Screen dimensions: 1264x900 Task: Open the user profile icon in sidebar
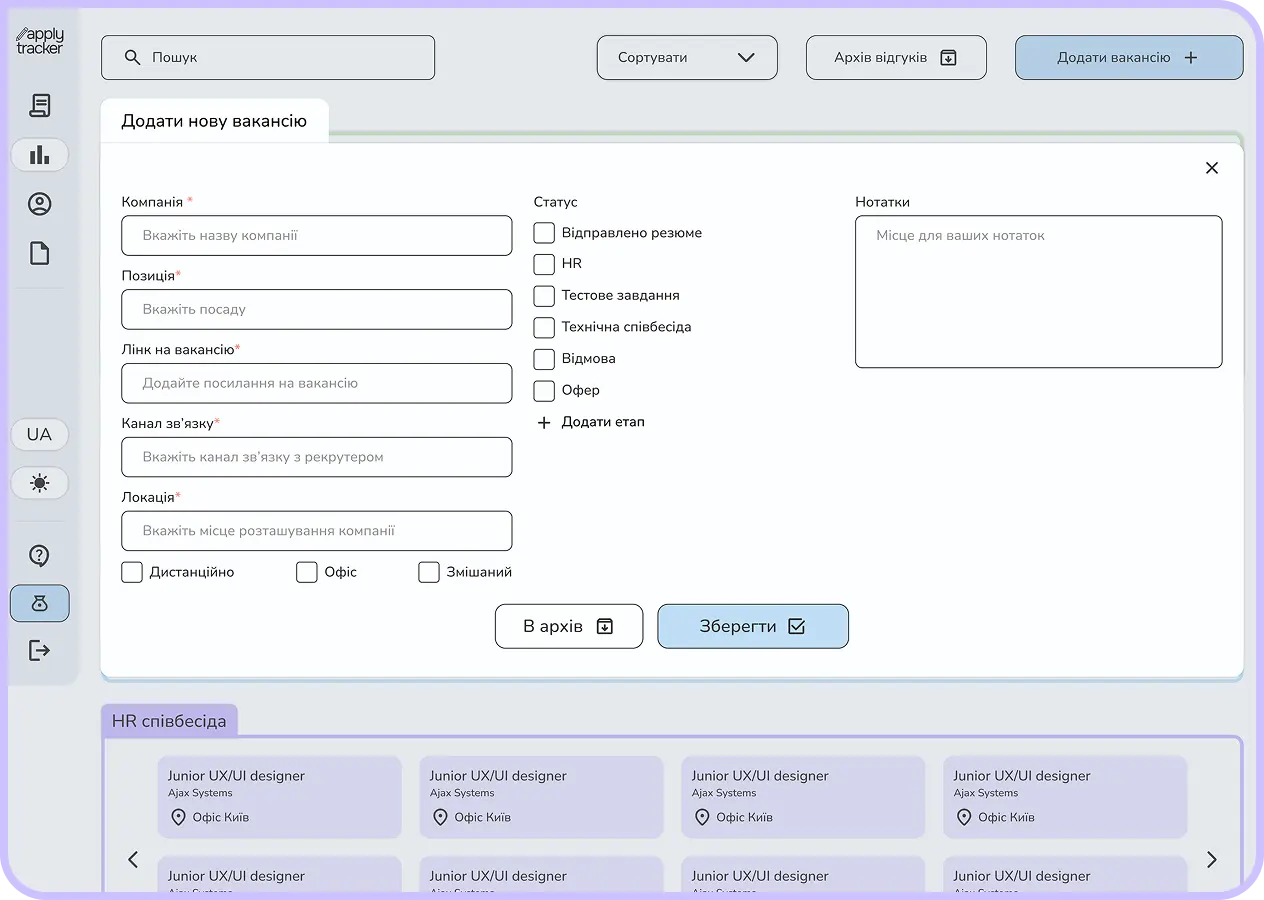coord(40,204)
